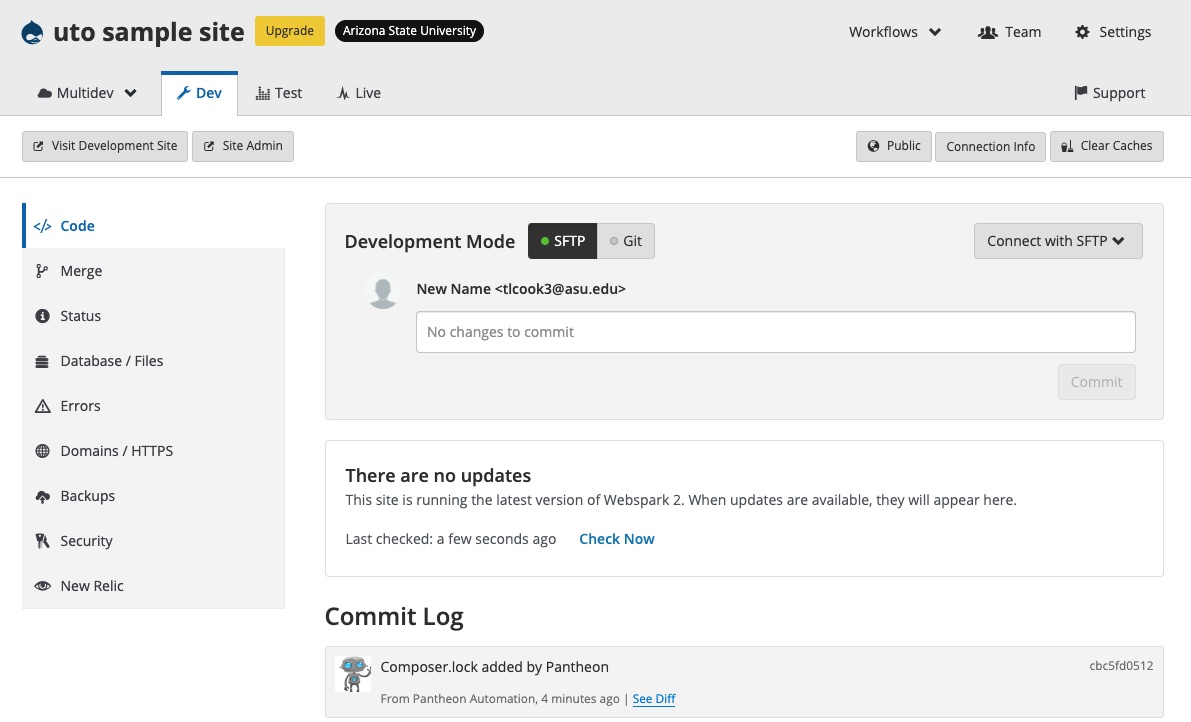Click the yellow Upgrade button

click(x=289, y=31)
